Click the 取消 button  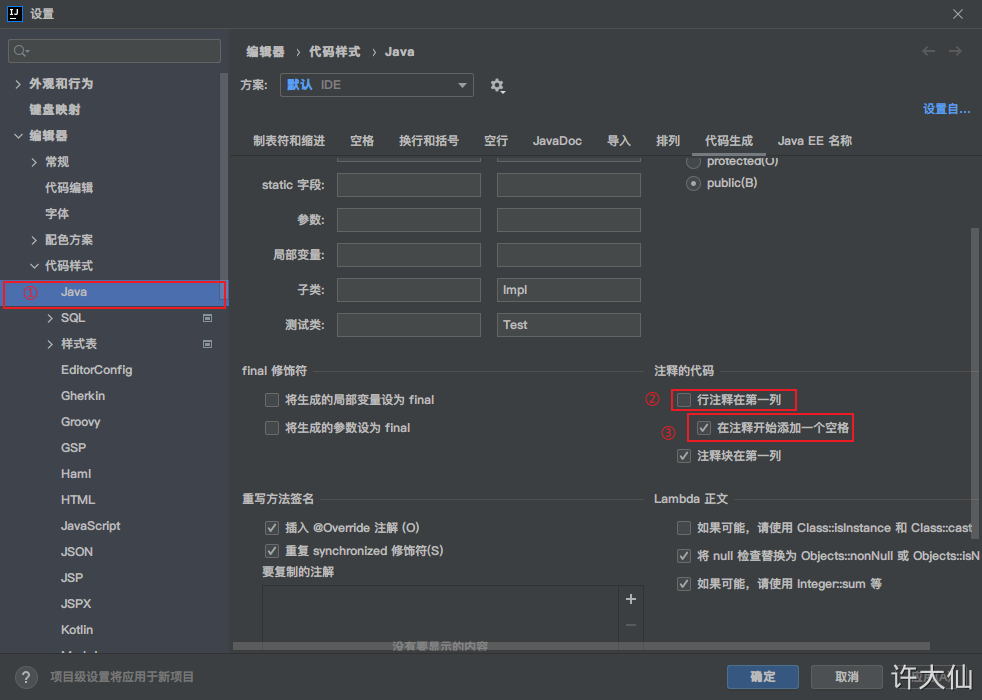pyautogui.click(x=847, y=677)
